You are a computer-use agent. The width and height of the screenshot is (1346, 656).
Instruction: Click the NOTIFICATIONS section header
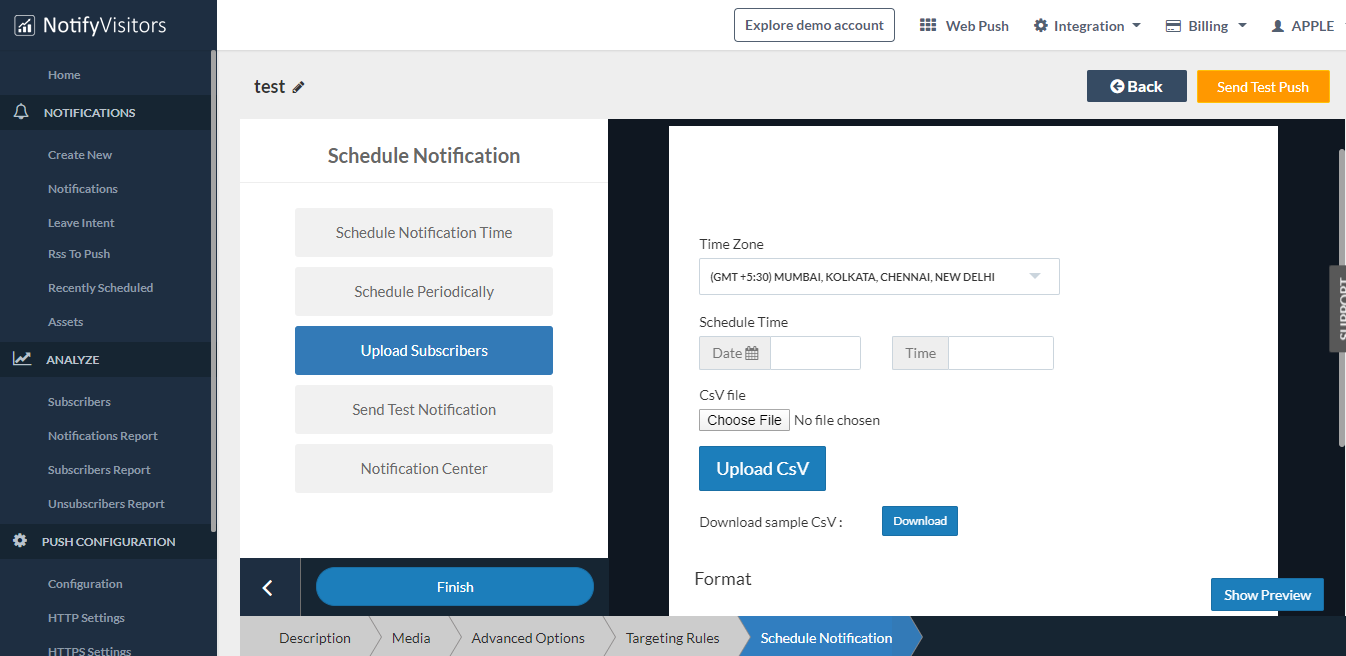[105, 112]
